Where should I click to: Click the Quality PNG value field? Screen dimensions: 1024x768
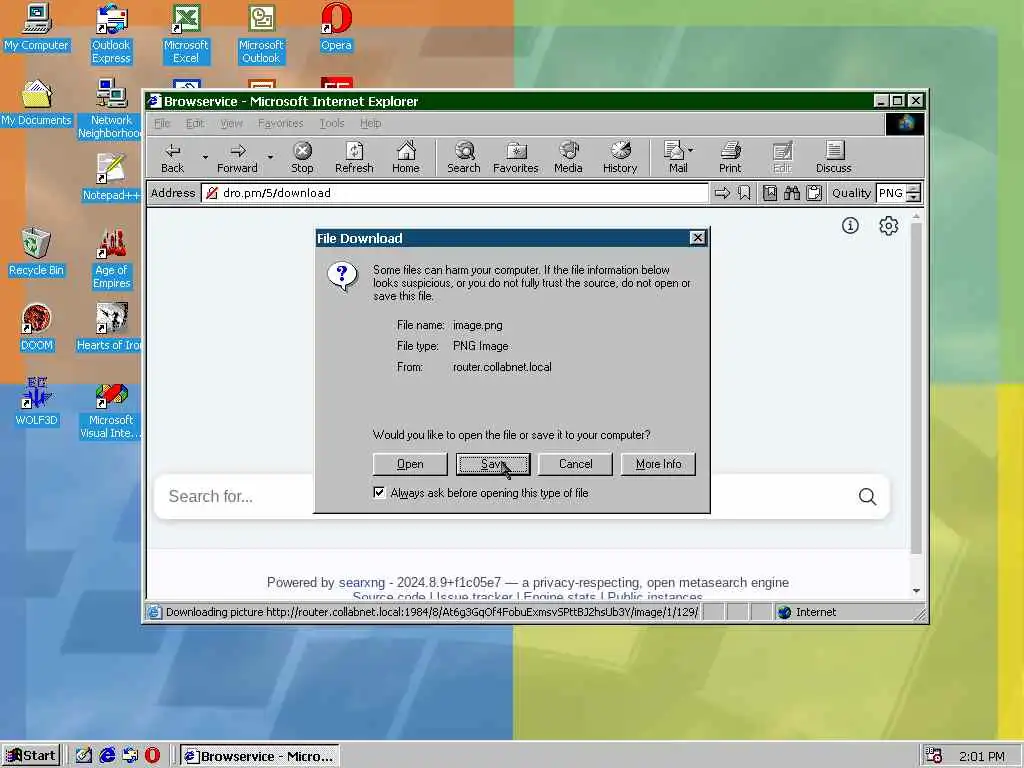point(891,193)
